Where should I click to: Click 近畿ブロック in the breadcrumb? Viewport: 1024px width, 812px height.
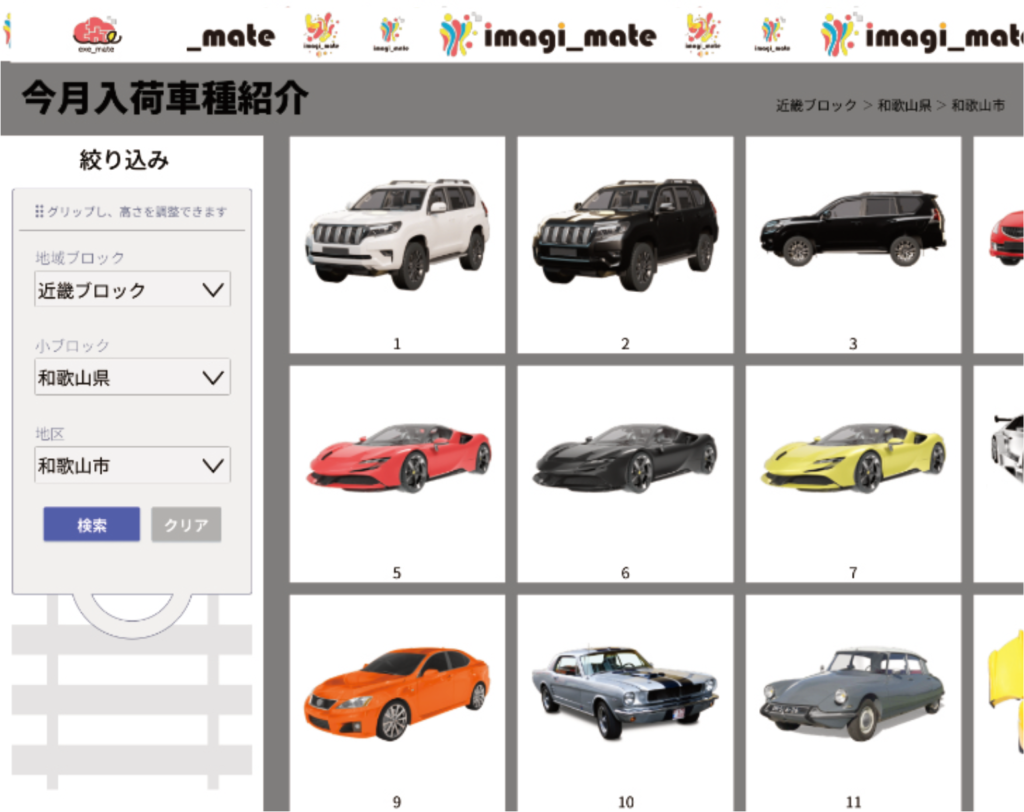pyautogui.click(x=816, y=105)
